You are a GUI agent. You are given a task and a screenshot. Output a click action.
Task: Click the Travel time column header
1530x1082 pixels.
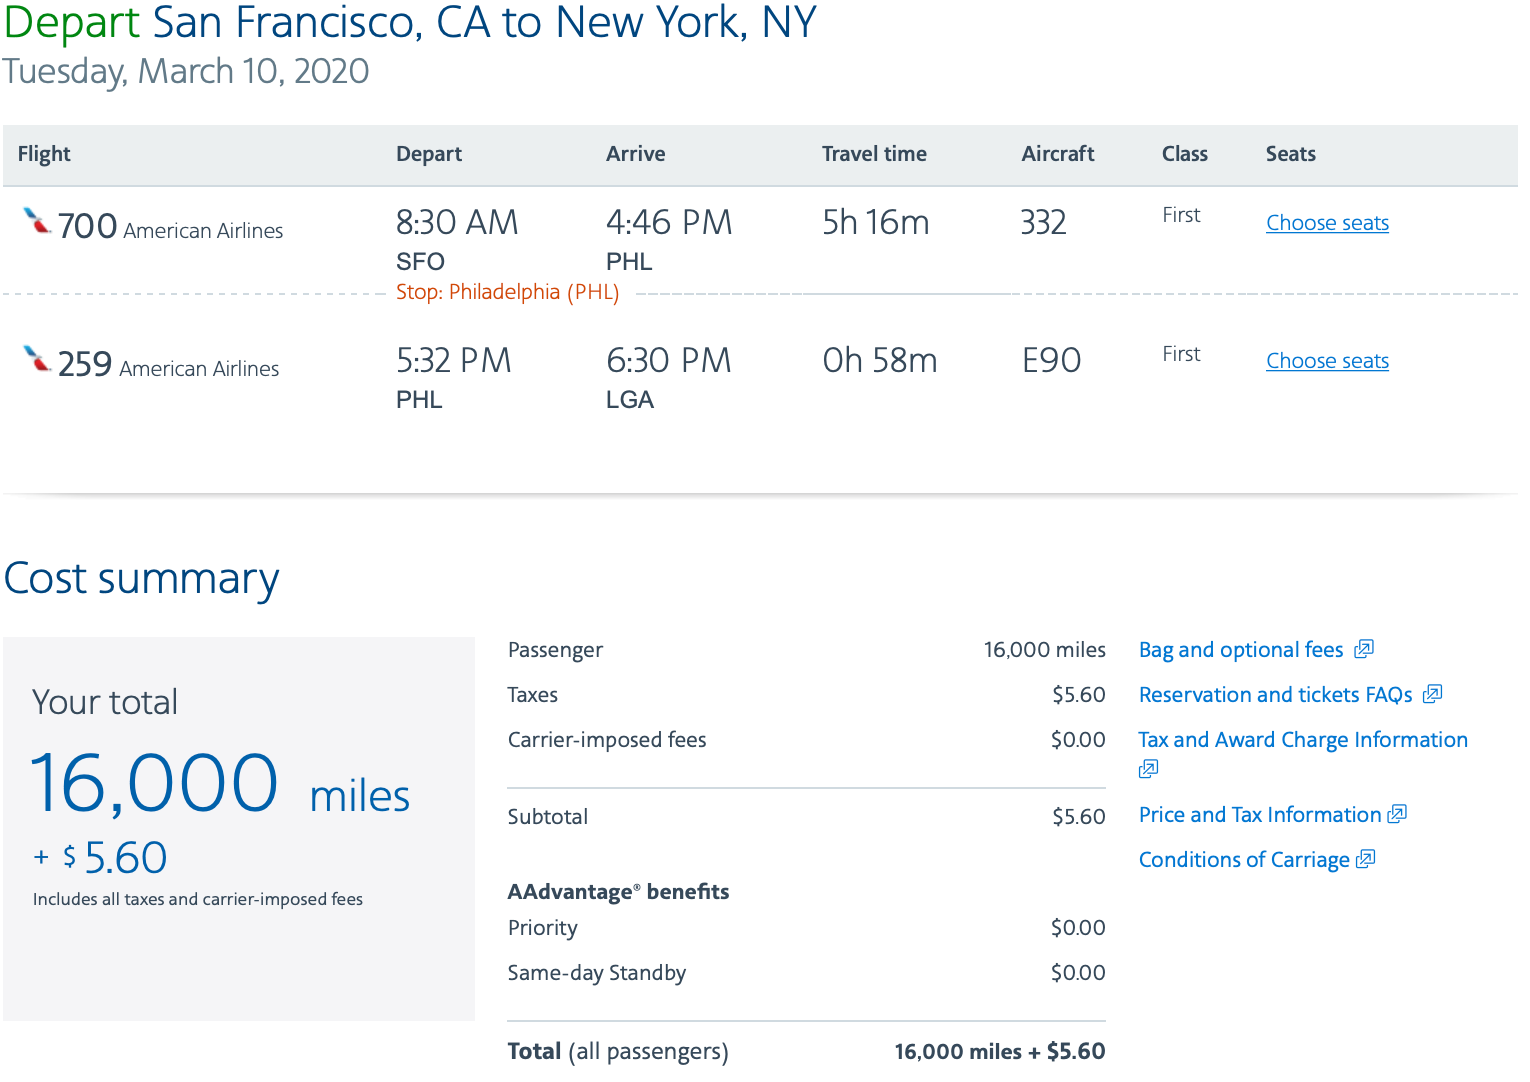pos(874,154)
